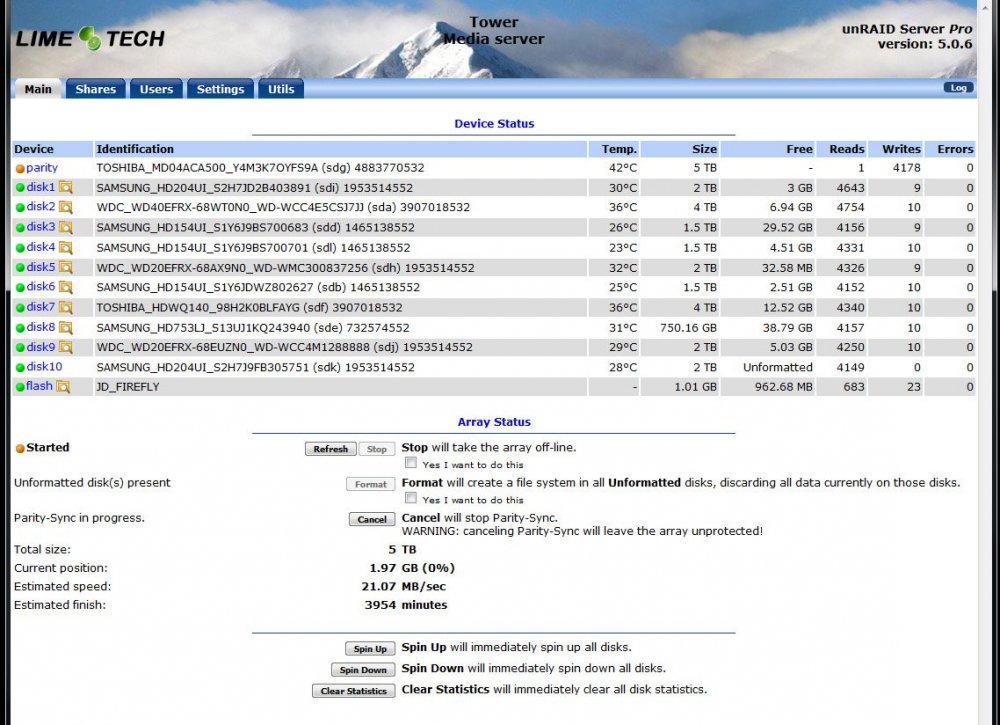Open the disk10 device link
This screenshot has width=1000, height=725.
[x=44, y=367]
